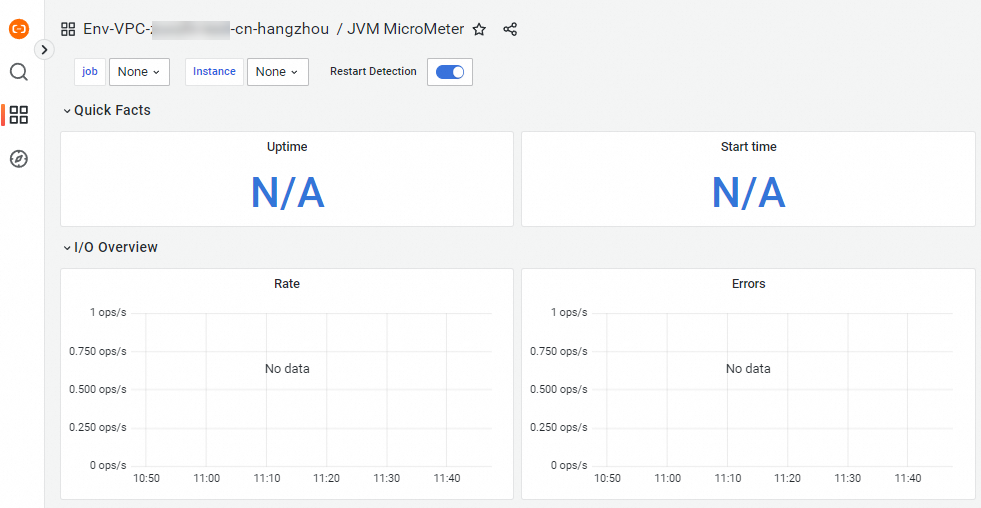Open the Start time panel title menu
The width and height of the screenshot is (981, 508).
pyautogui.click(x=748, y=147)
